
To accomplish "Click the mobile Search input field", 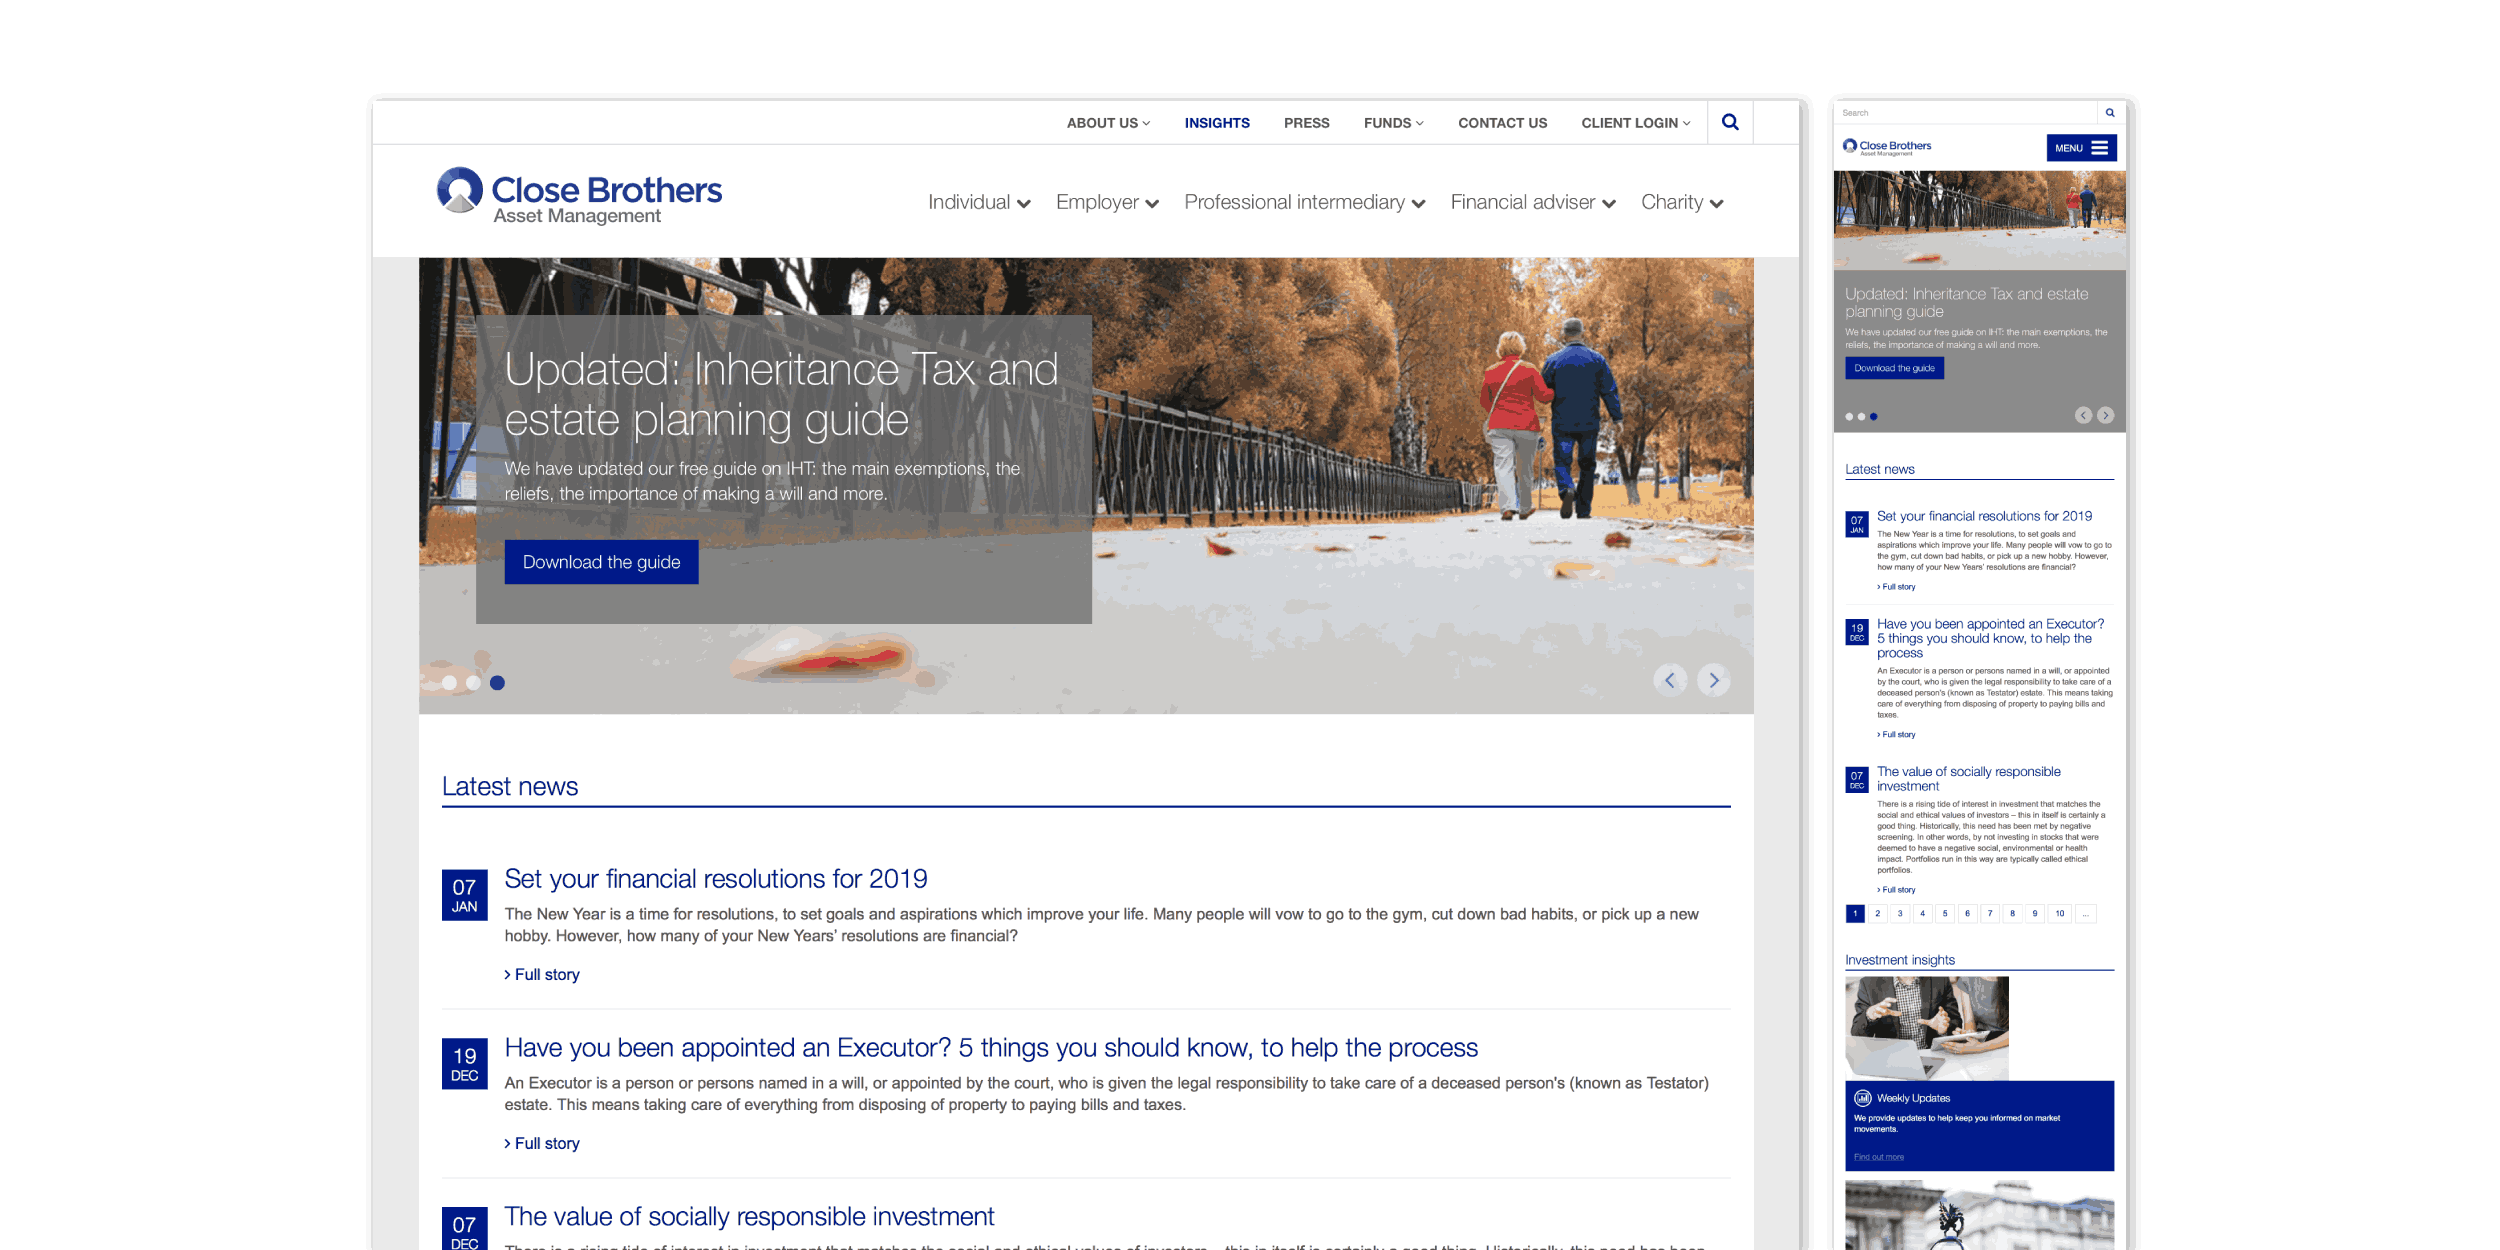I will click(x=1965, y=113).
